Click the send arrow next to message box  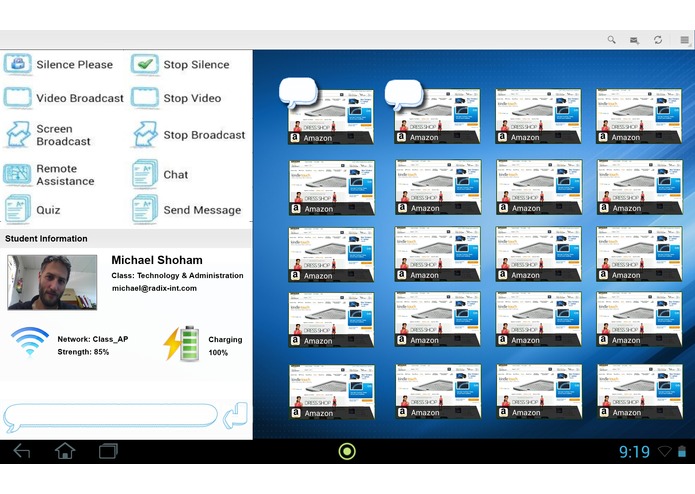click(235, 416)
